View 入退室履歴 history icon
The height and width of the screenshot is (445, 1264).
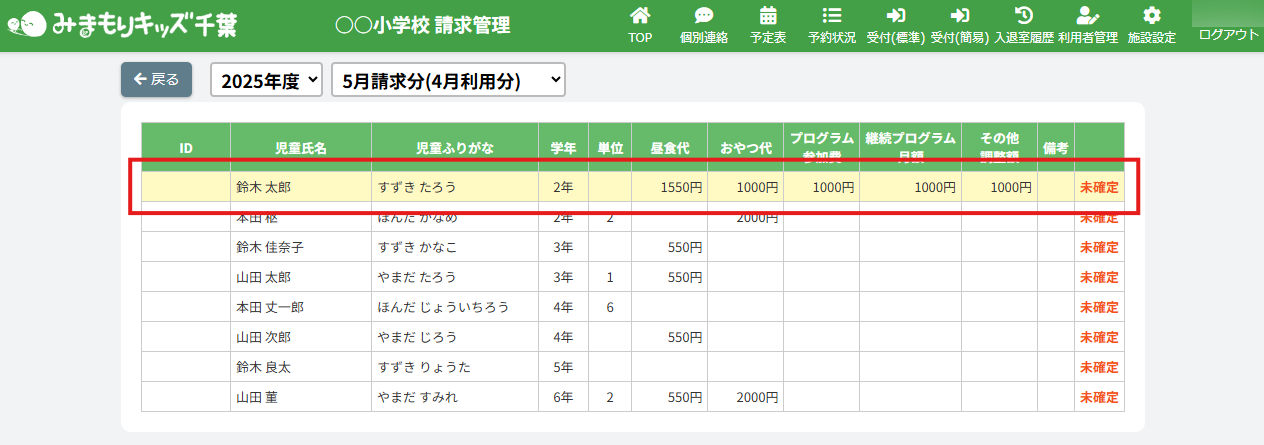(1024, 16)
